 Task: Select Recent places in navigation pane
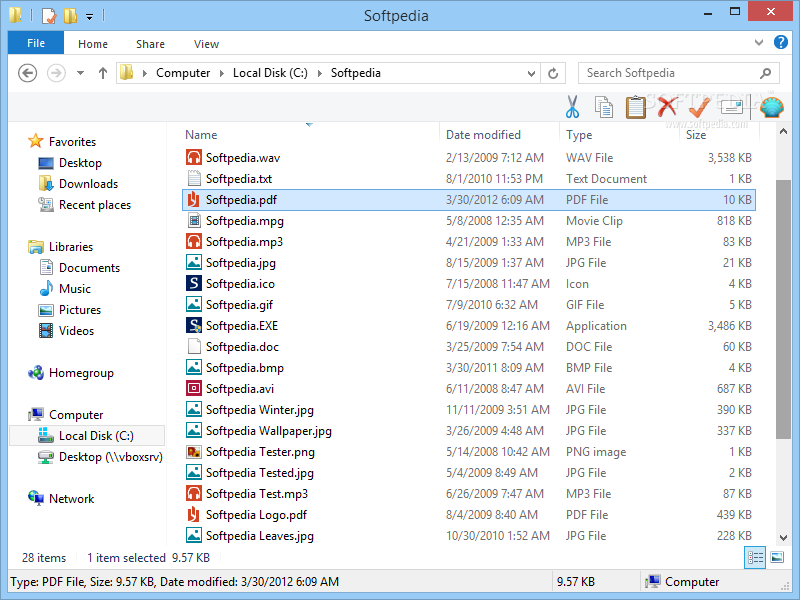[94, 205]
